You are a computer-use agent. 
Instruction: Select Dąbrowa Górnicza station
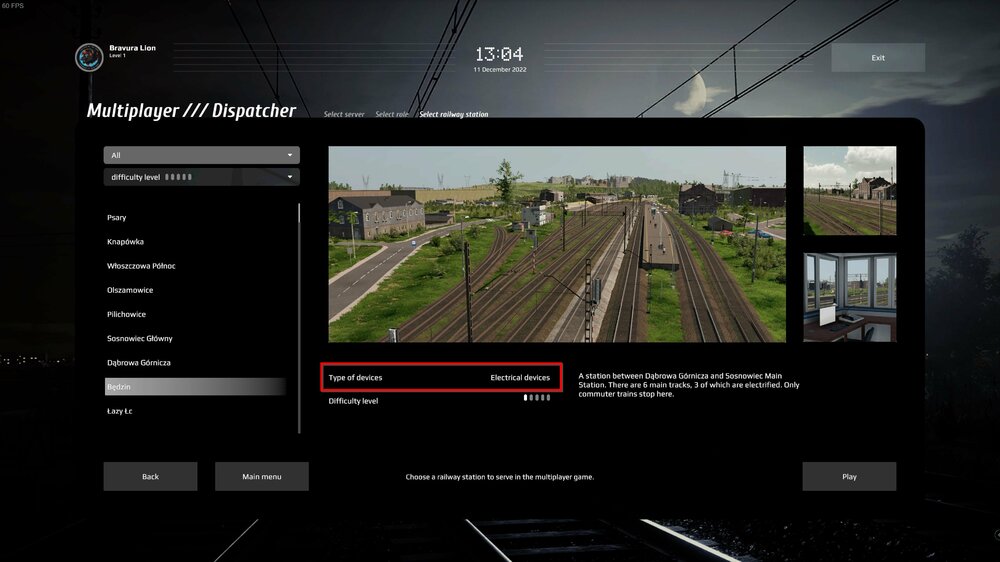(x=139, y=363)
